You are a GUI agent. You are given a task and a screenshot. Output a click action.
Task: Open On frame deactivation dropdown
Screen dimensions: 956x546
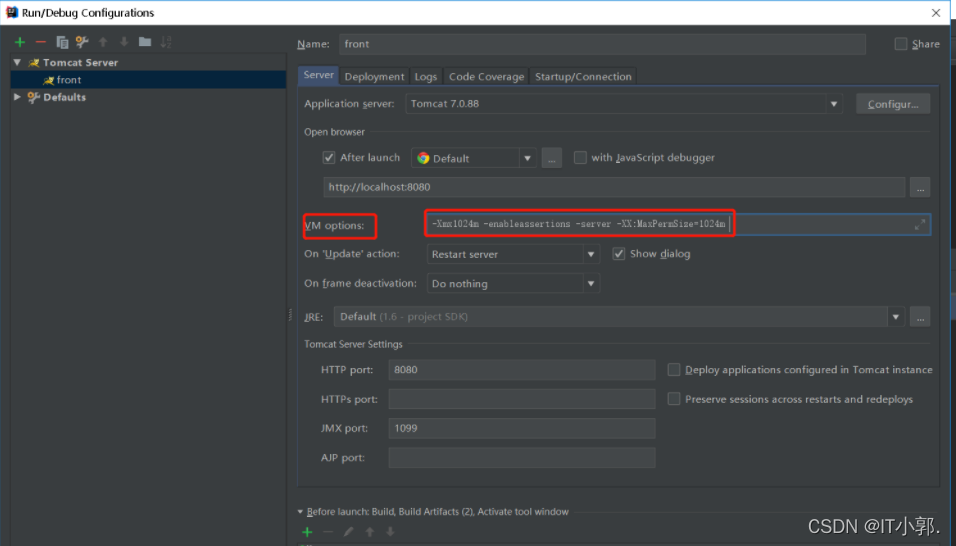(513, 283)
